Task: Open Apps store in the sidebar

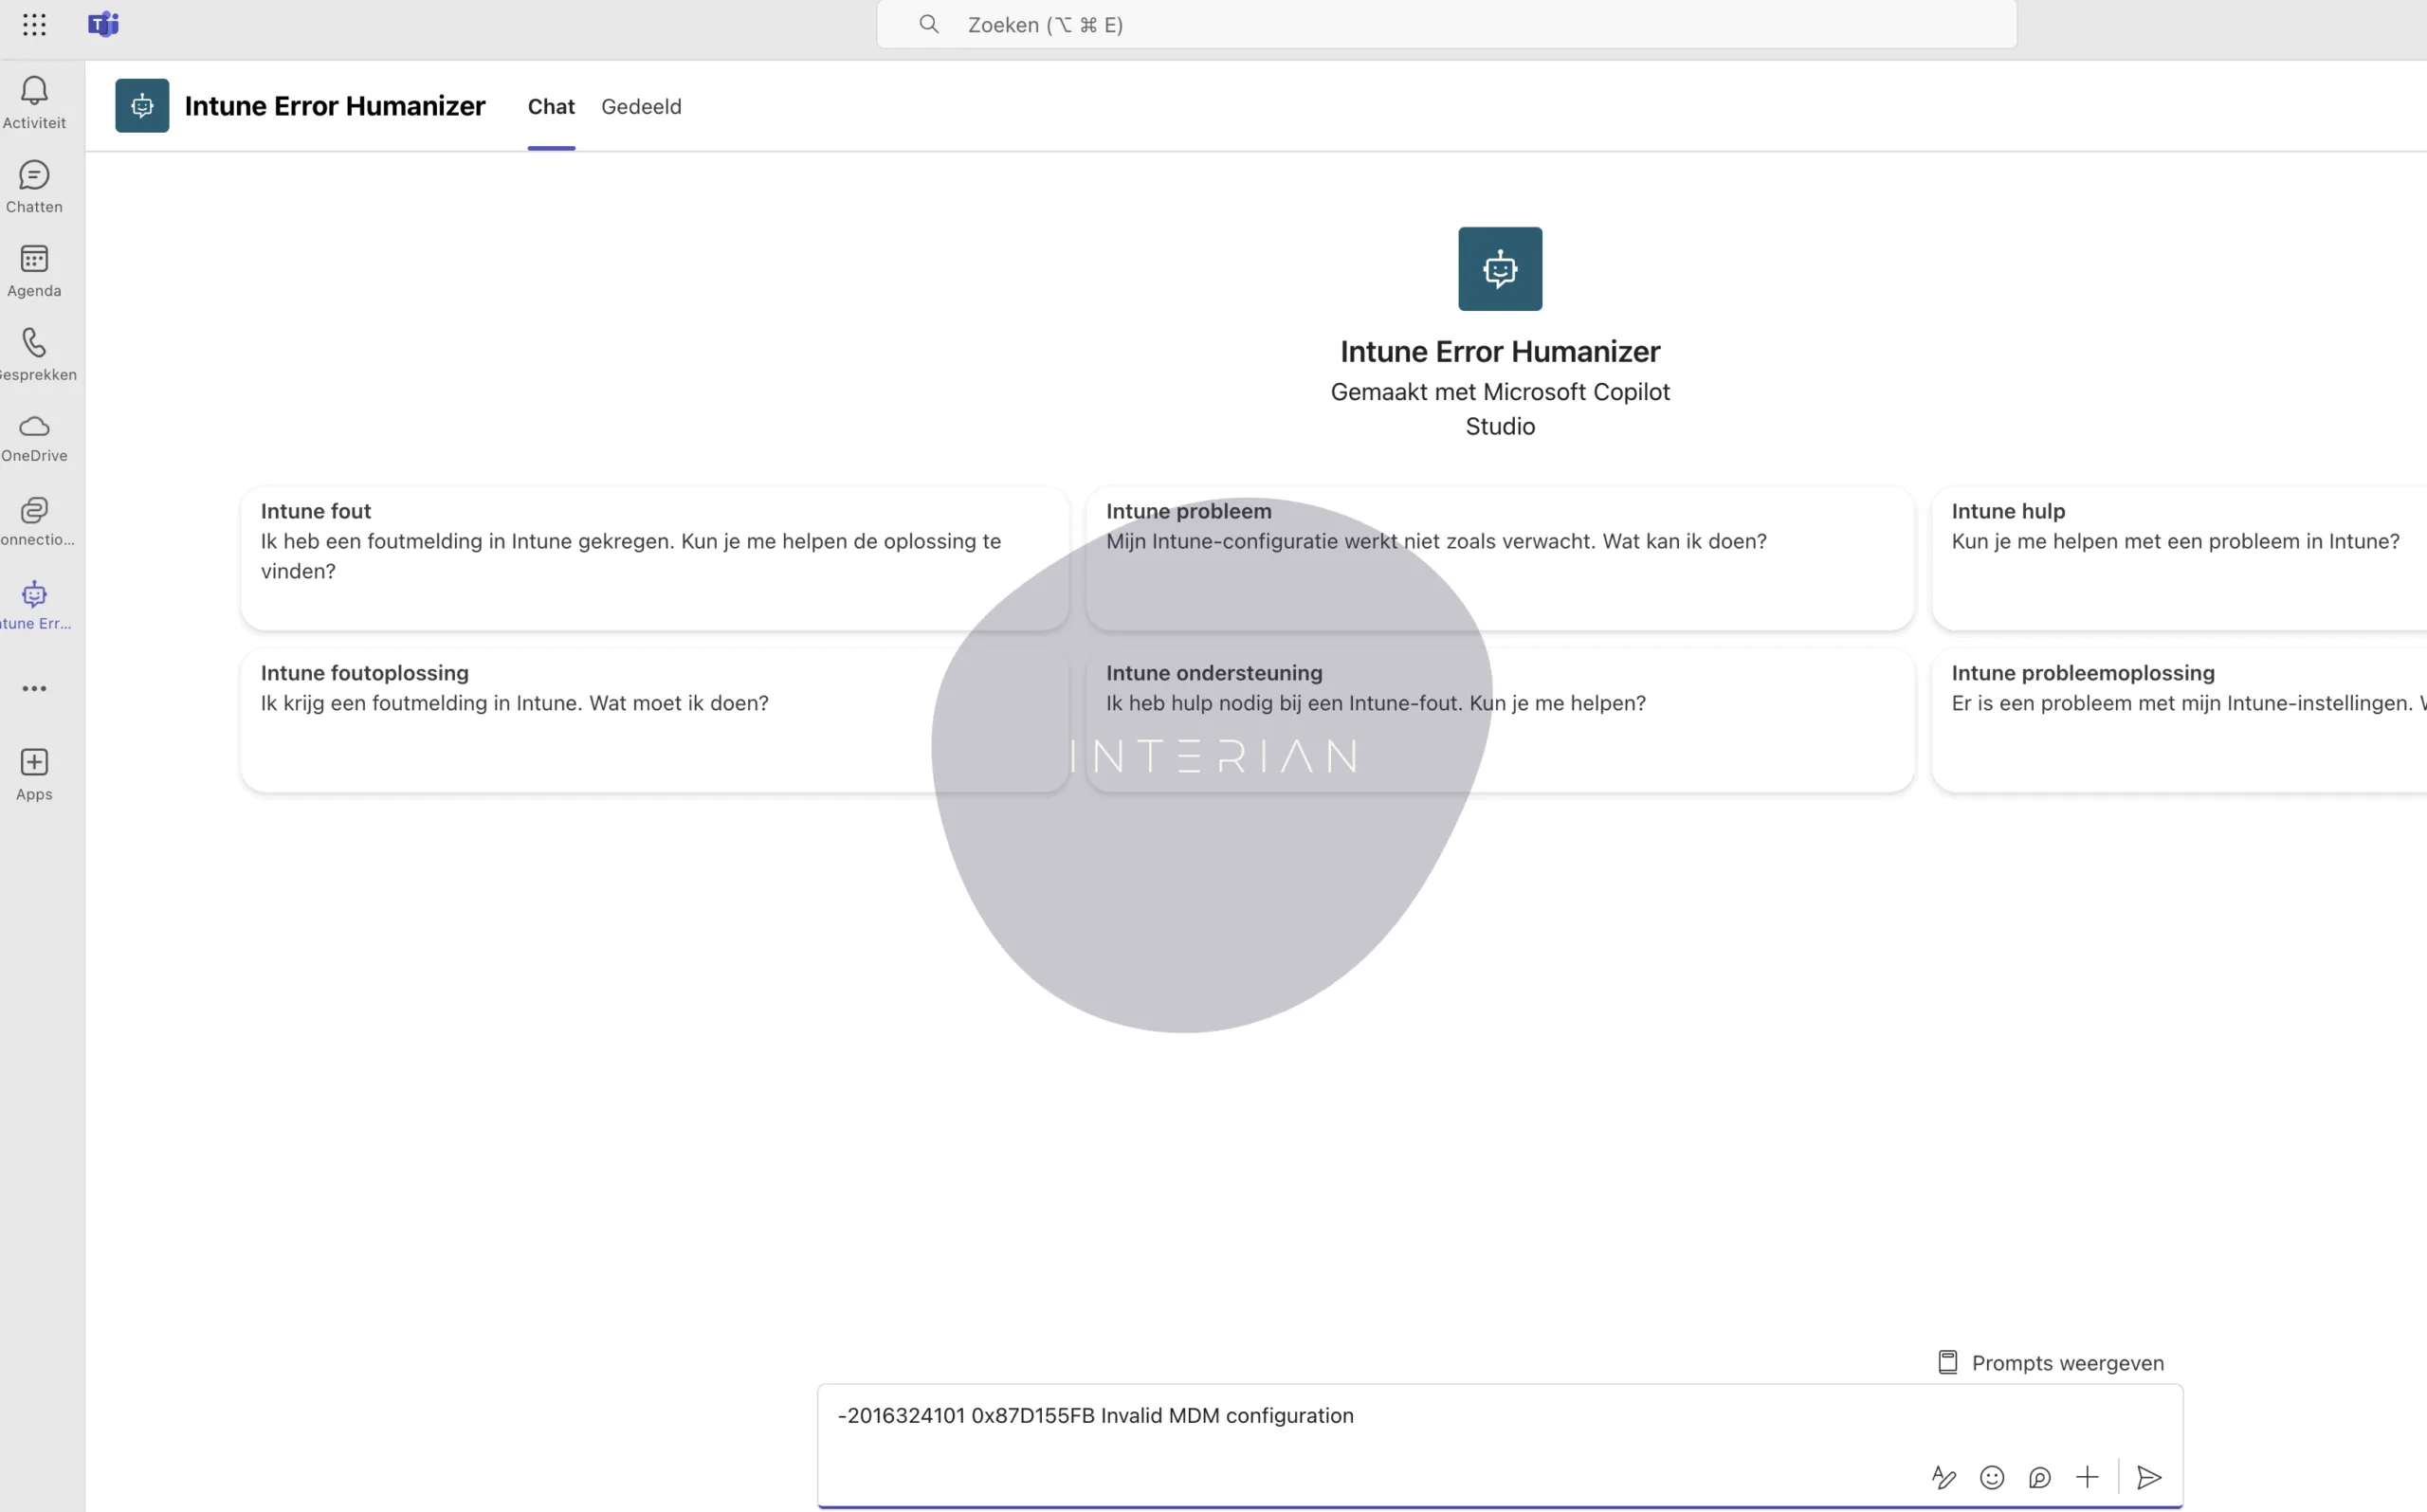Action: click(34, 773)
